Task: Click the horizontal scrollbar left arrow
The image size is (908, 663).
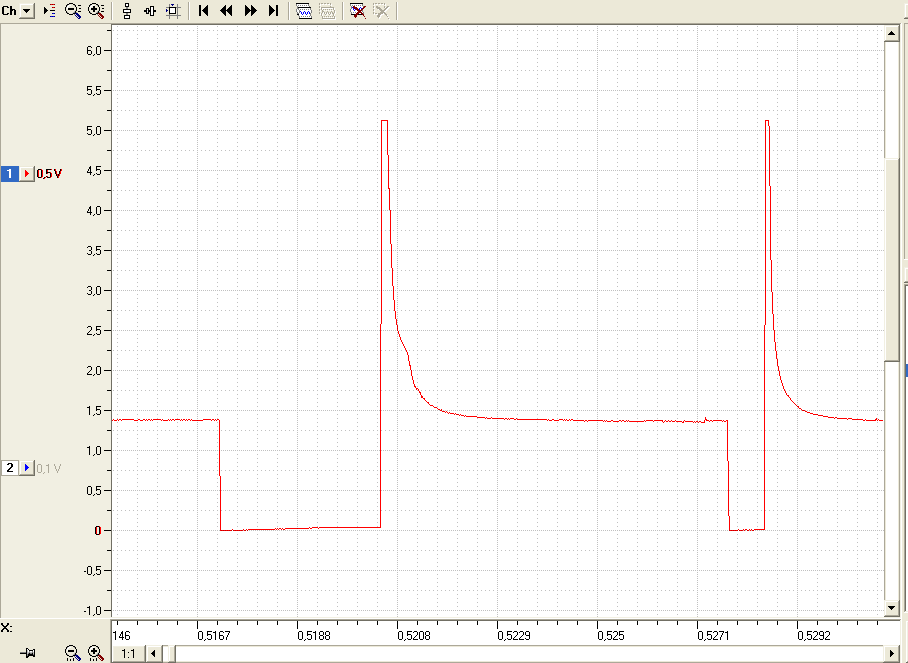Action: tap(153, 654)
